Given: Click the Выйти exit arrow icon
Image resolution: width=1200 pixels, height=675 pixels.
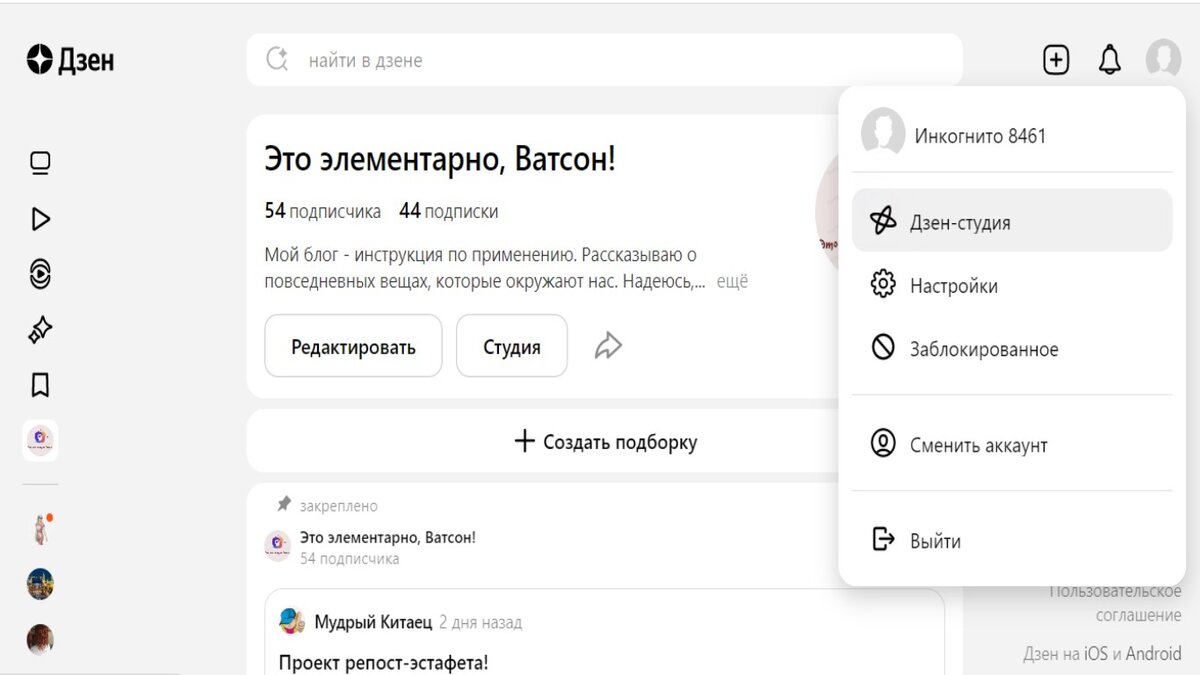Looking at the screenshot, I should [883, 539].
